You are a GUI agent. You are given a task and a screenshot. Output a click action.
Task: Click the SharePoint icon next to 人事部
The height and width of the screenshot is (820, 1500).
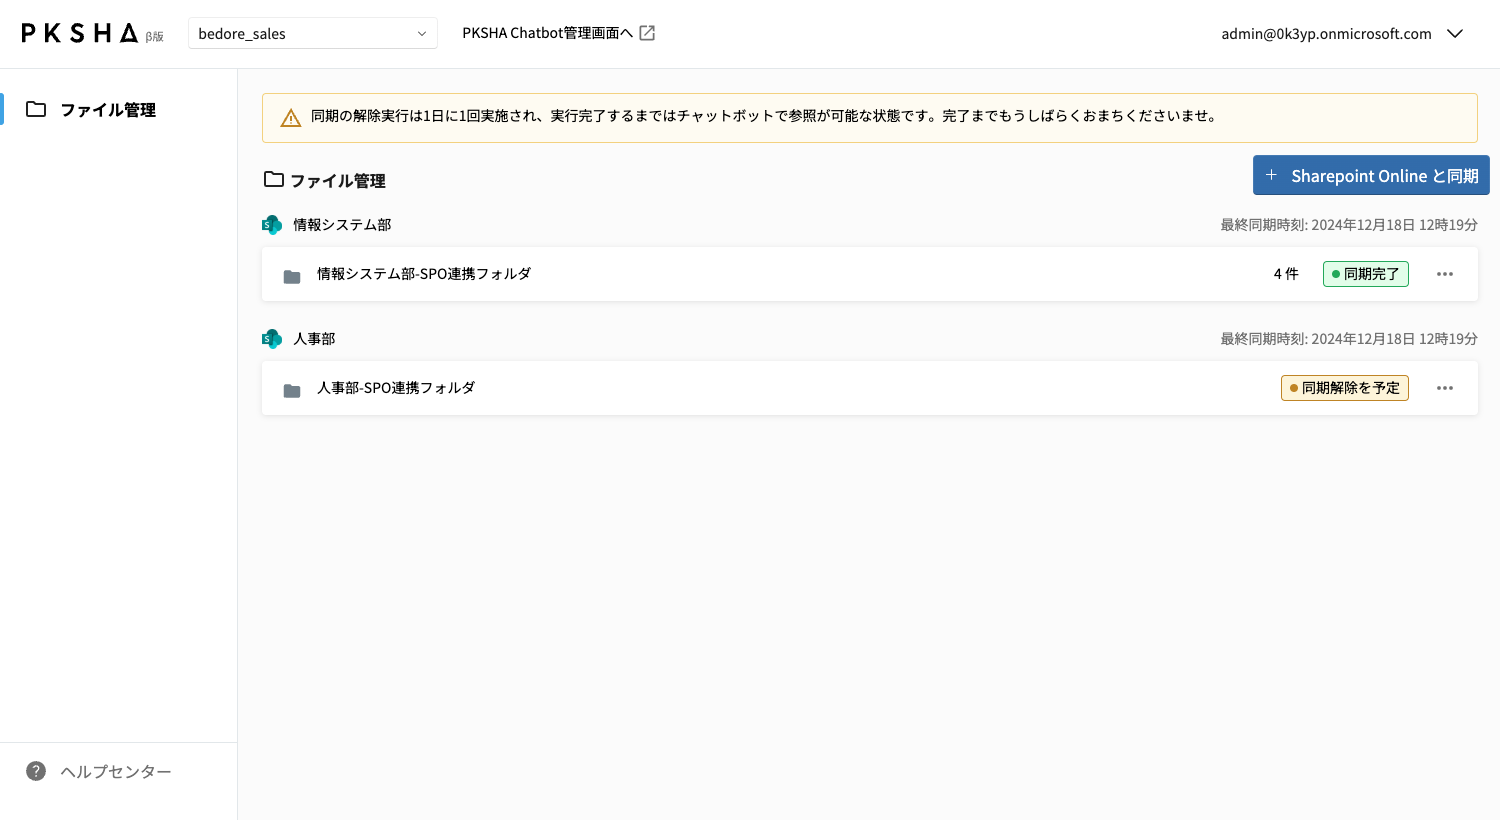272,339
